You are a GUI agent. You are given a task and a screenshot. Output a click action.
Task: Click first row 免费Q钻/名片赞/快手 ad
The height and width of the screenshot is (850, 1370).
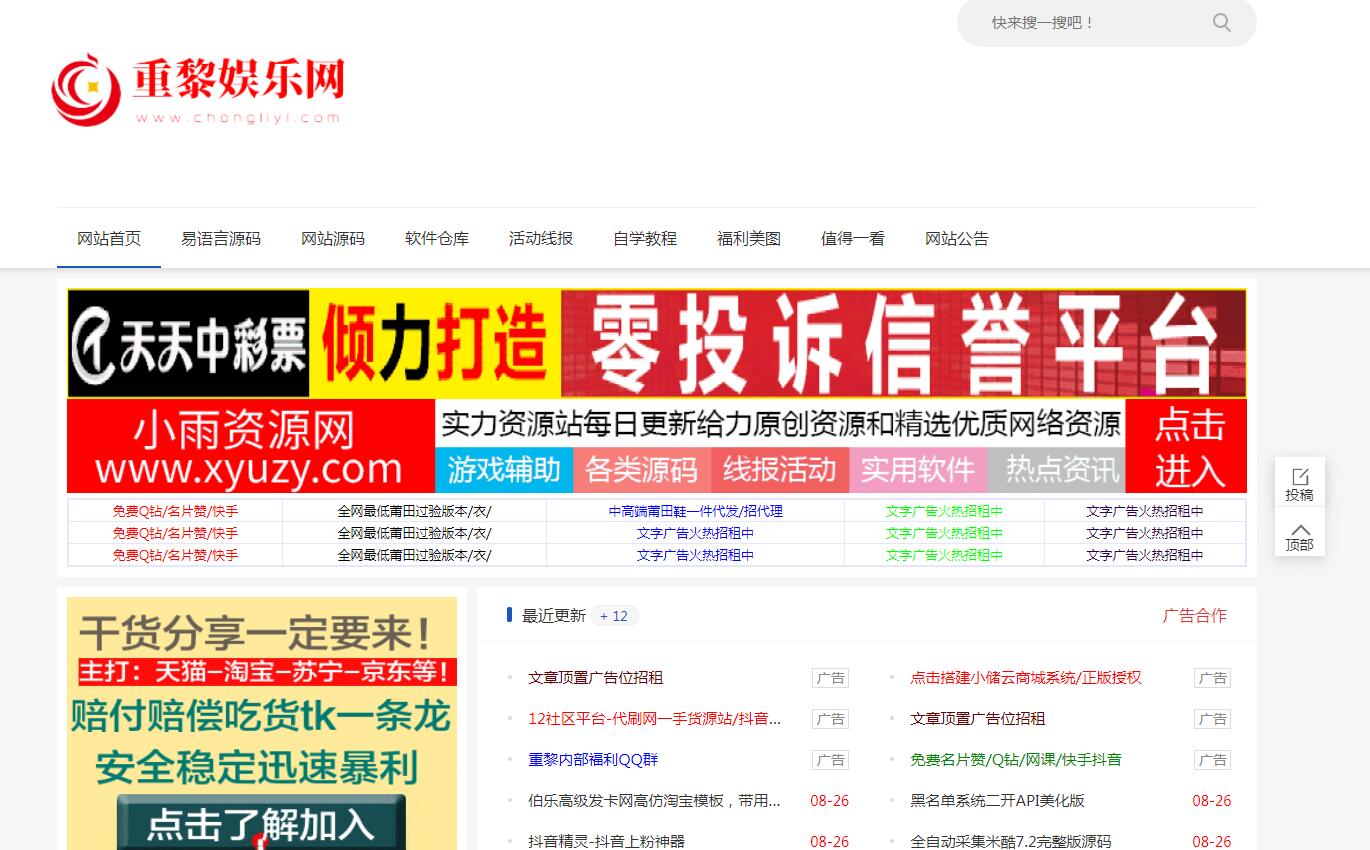pyautogui.click(x=175, y=511)
